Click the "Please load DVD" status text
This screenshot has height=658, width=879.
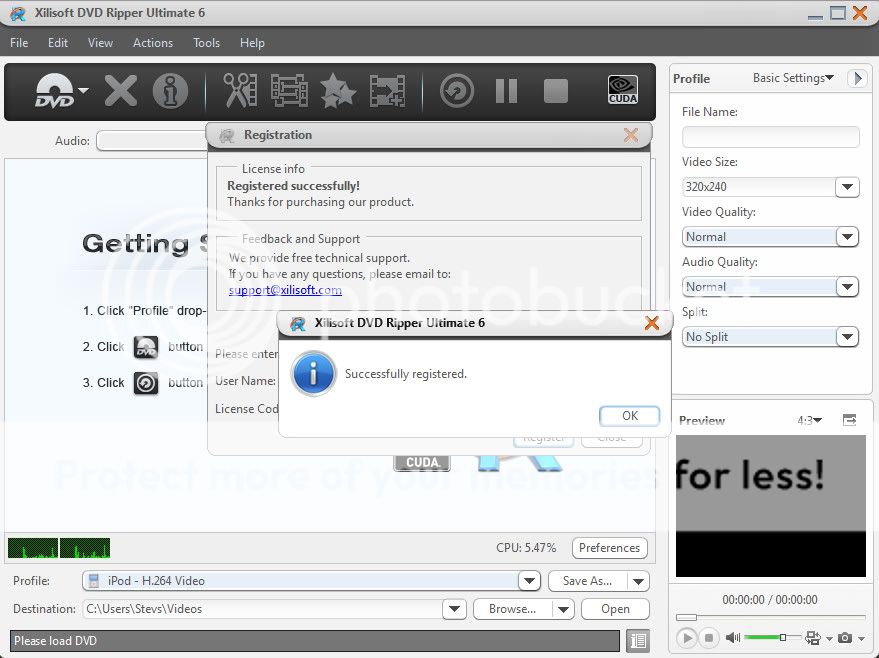point(55,641)
